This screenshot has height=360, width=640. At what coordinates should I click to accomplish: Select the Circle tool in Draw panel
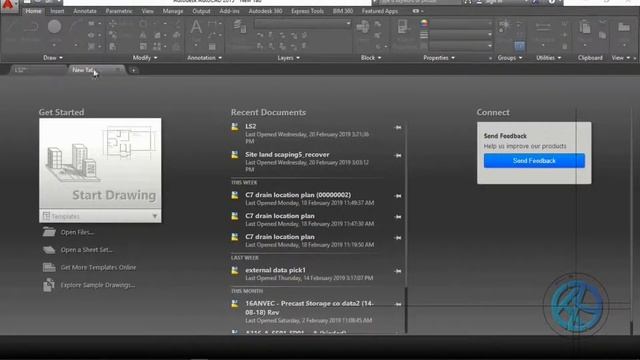pyautogui.click(x=54, y=27)
